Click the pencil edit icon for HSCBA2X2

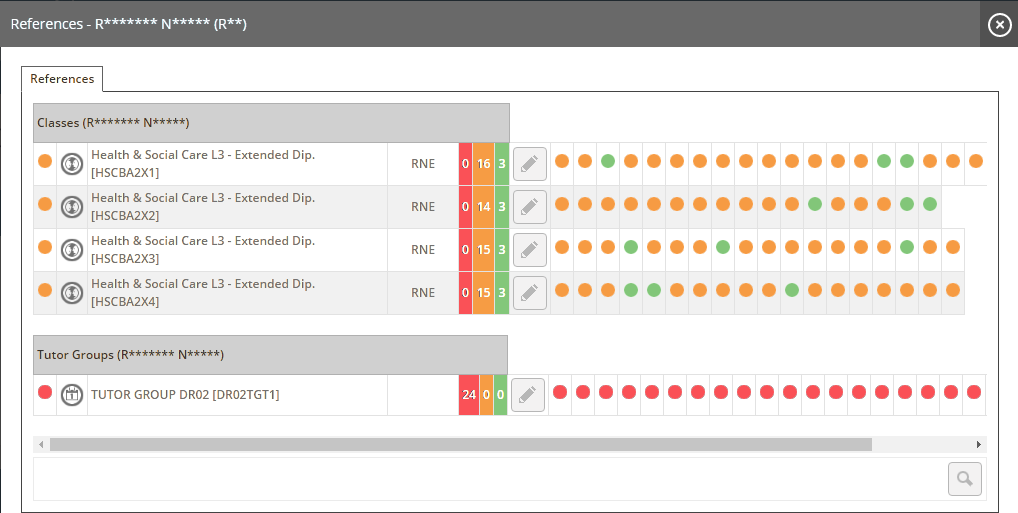coord(530,207)
